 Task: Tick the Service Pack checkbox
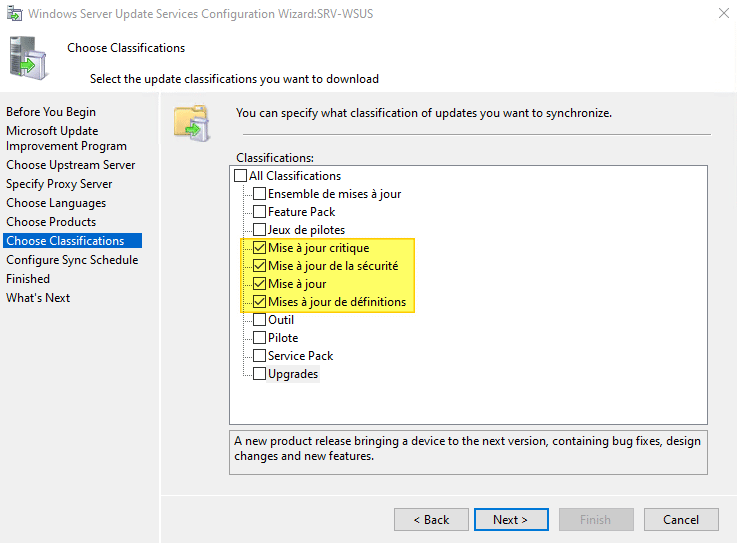point(259,356)
